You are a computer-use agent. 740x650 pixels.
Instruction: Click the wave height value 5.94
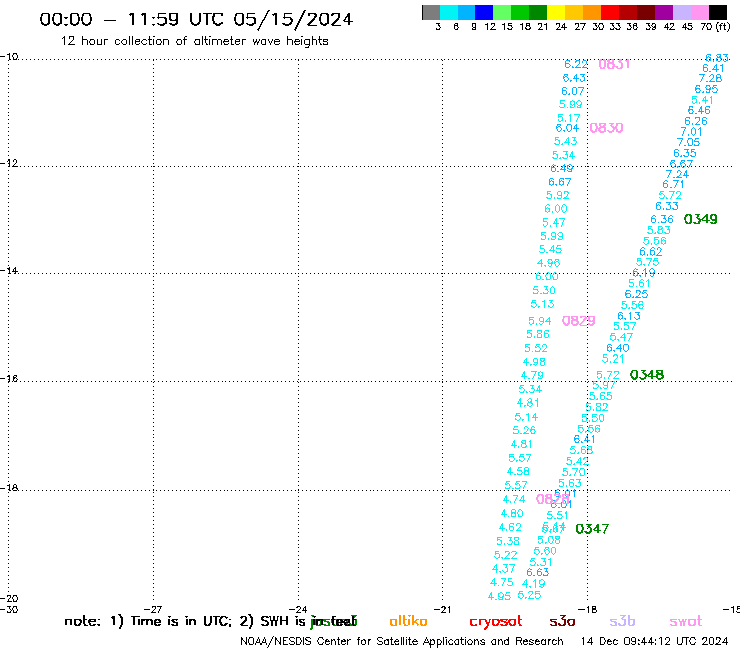(540, 321)
